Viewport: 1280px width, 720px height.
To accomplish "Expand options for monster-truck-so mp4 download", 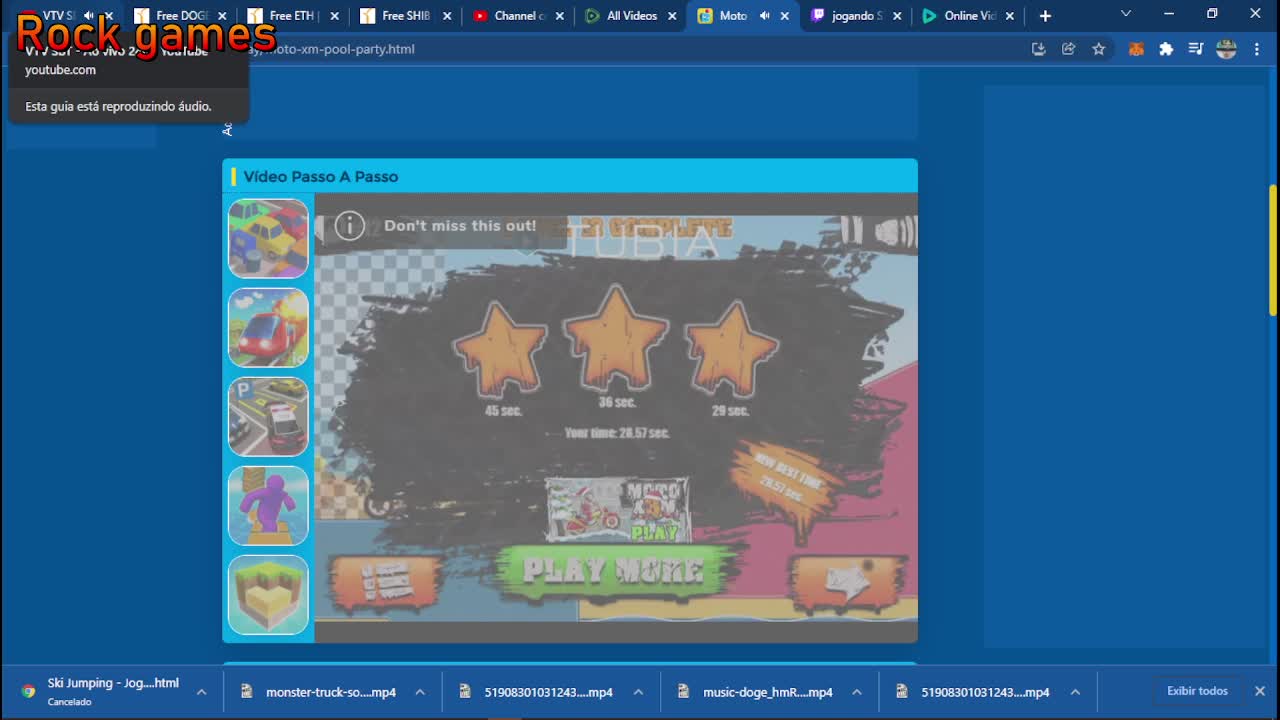I will pos(420,692).
